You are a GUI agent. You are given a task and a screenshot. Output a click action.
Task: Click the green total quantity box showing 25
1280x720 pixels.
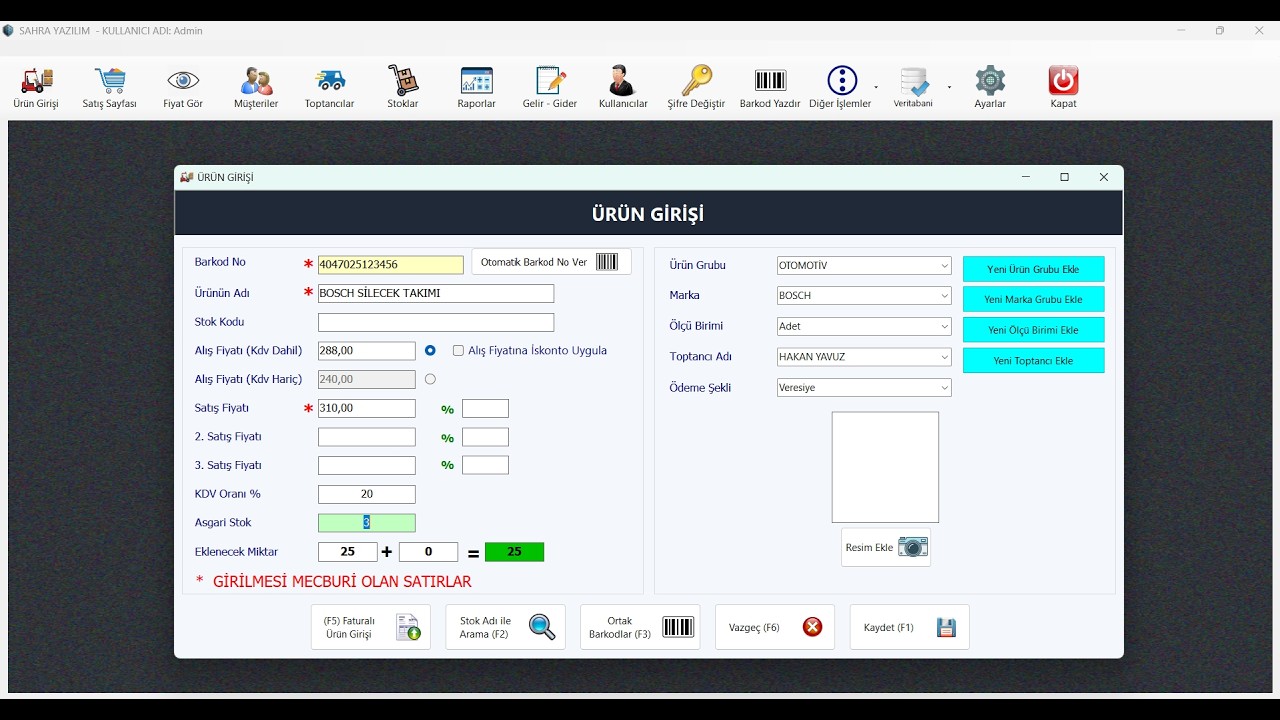514,552
